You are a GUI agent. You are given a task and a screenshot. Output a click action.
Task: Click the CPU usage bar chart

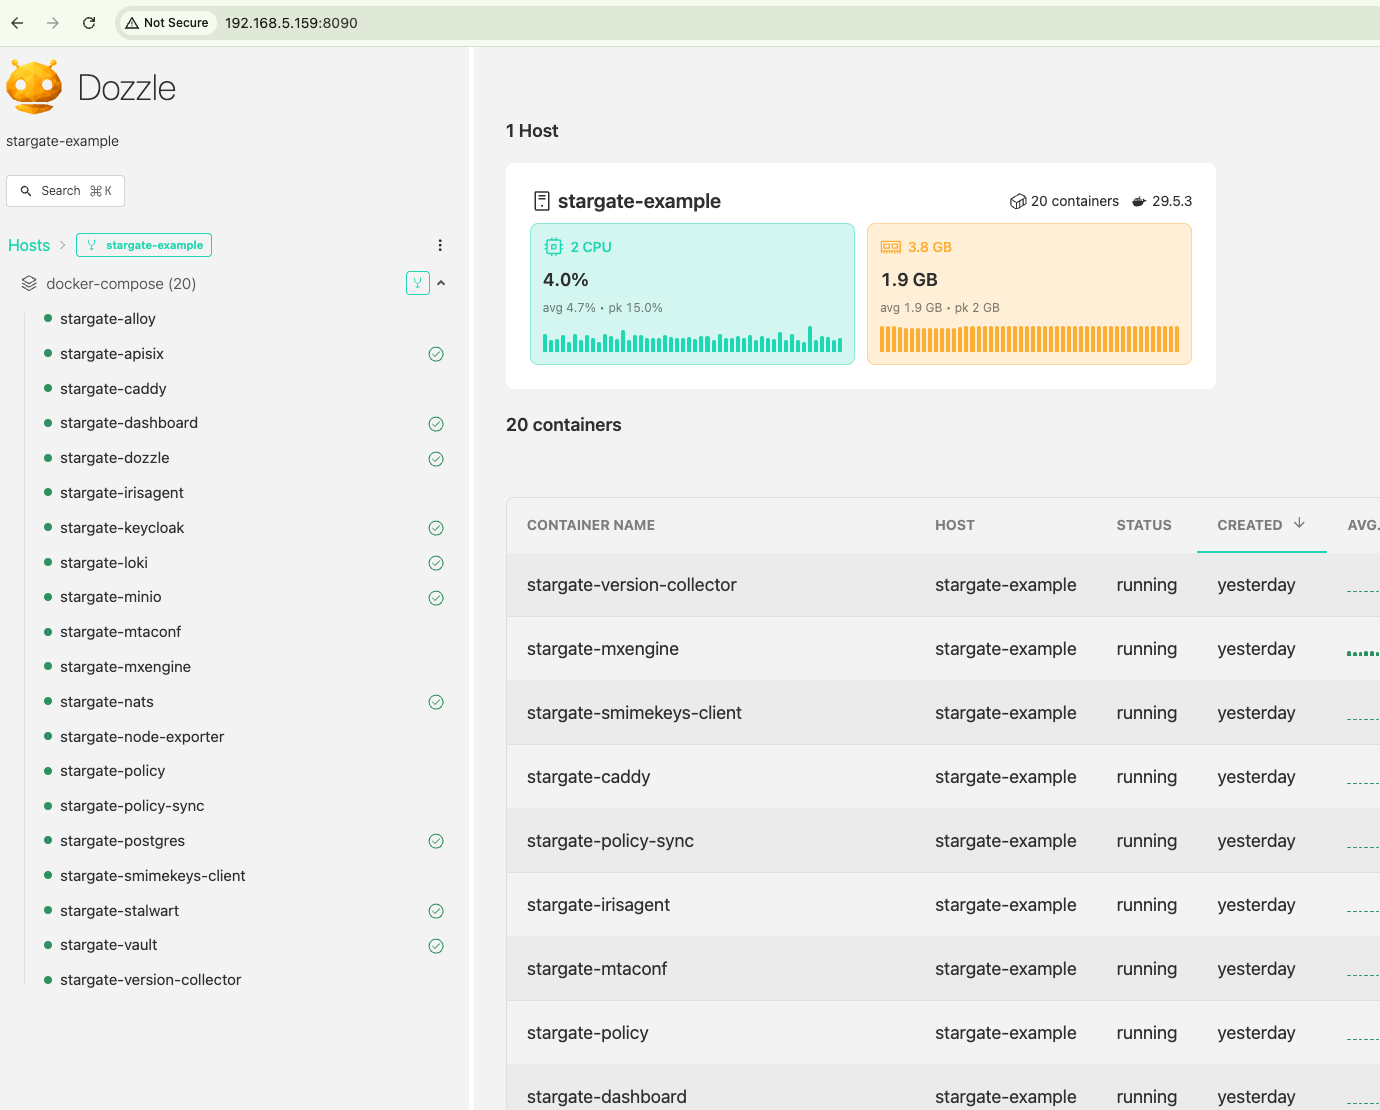pyautogui.click(x=692, y=340)
